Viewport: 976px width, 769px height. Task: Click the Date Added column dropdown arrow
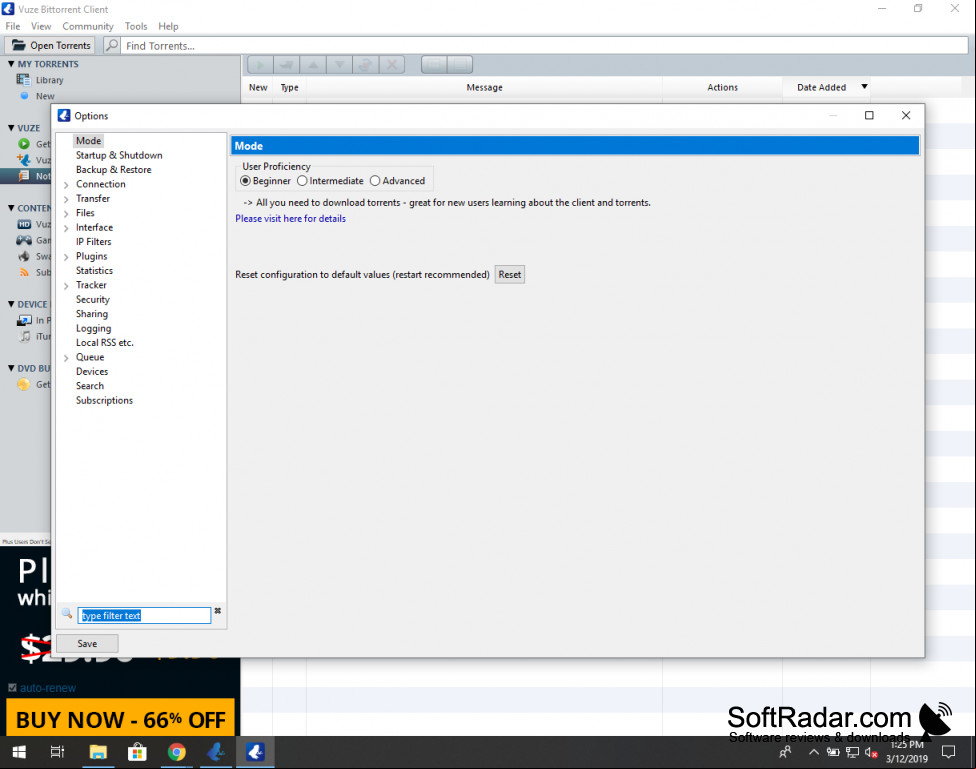(x=864, y=87)
